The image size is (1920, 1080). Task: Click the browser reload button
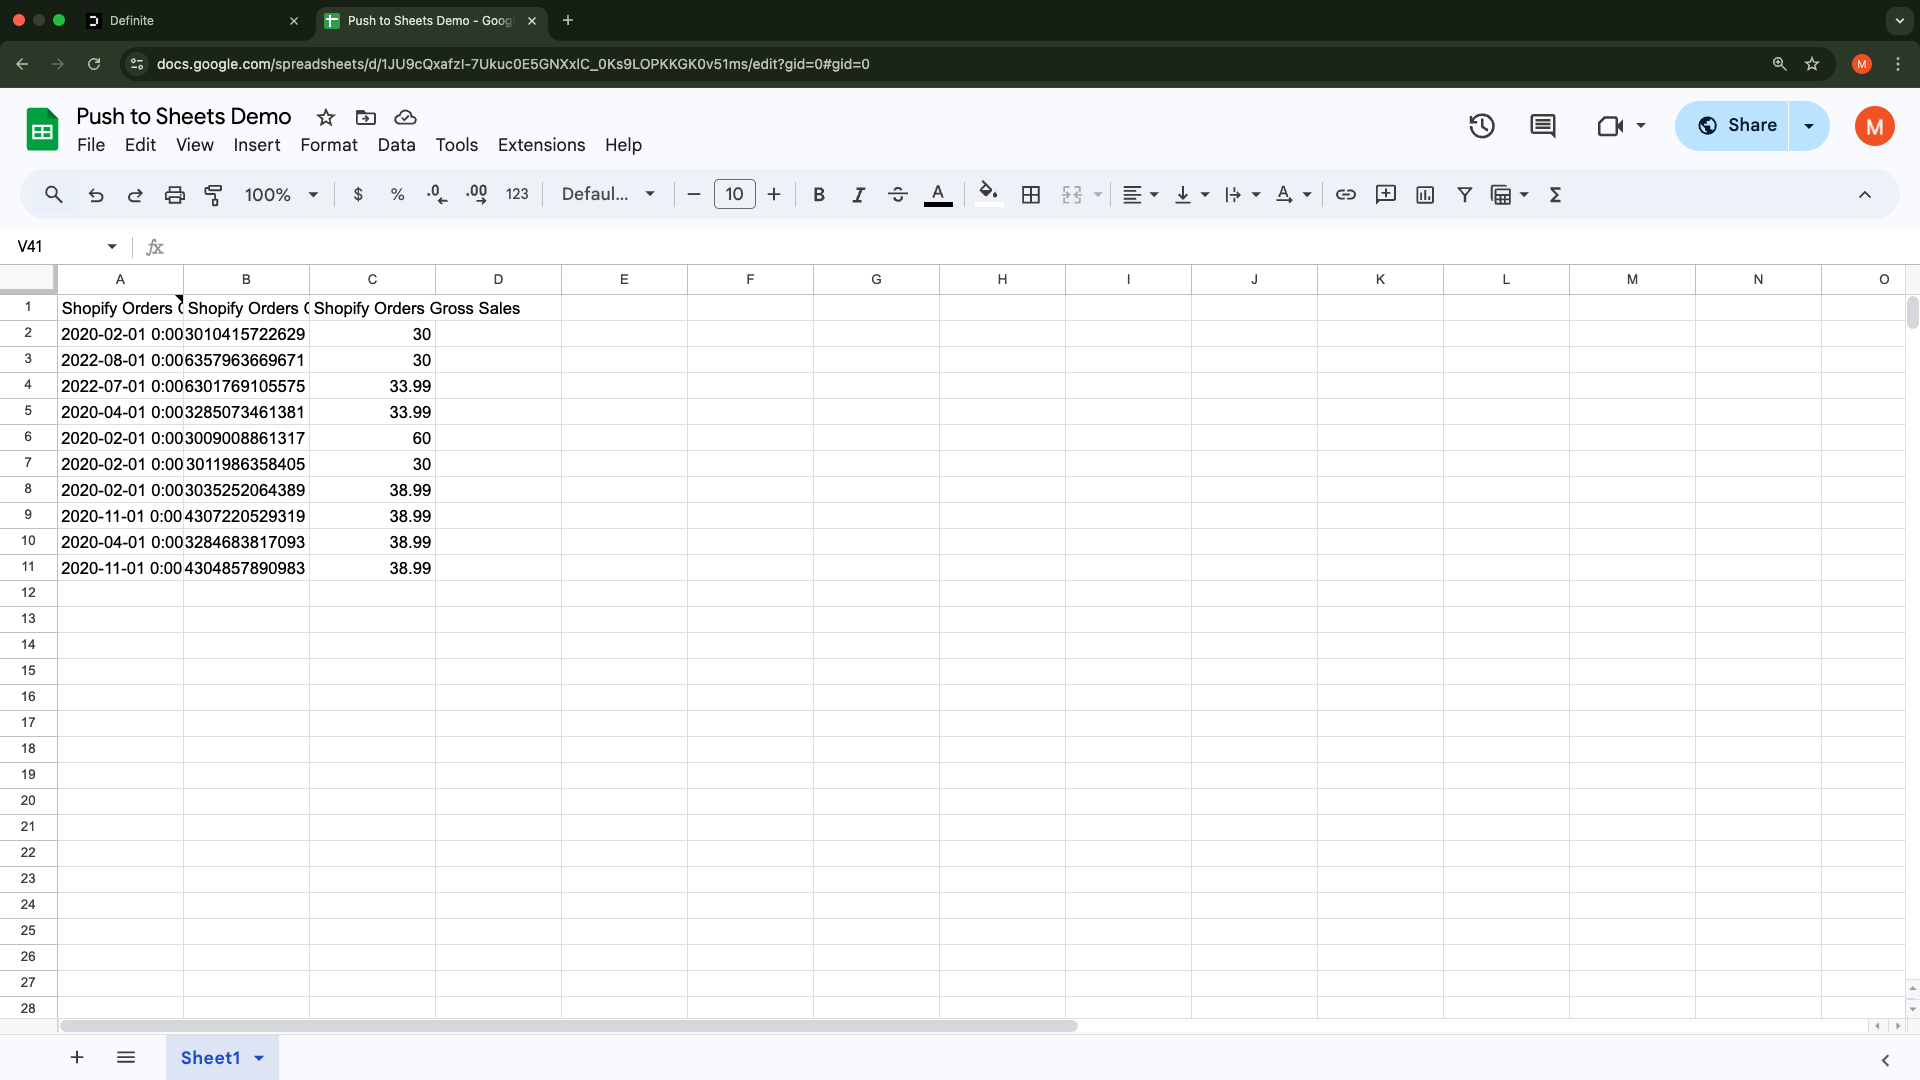pyautogui.click(x=94, y=64)
